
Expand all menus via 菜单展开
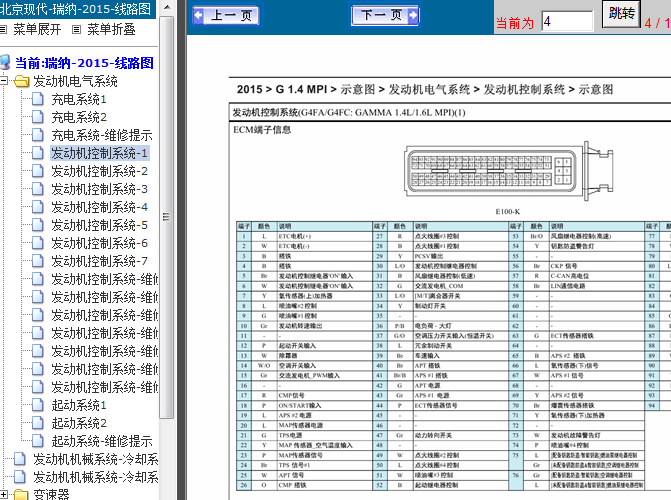(x=37, y=30)
